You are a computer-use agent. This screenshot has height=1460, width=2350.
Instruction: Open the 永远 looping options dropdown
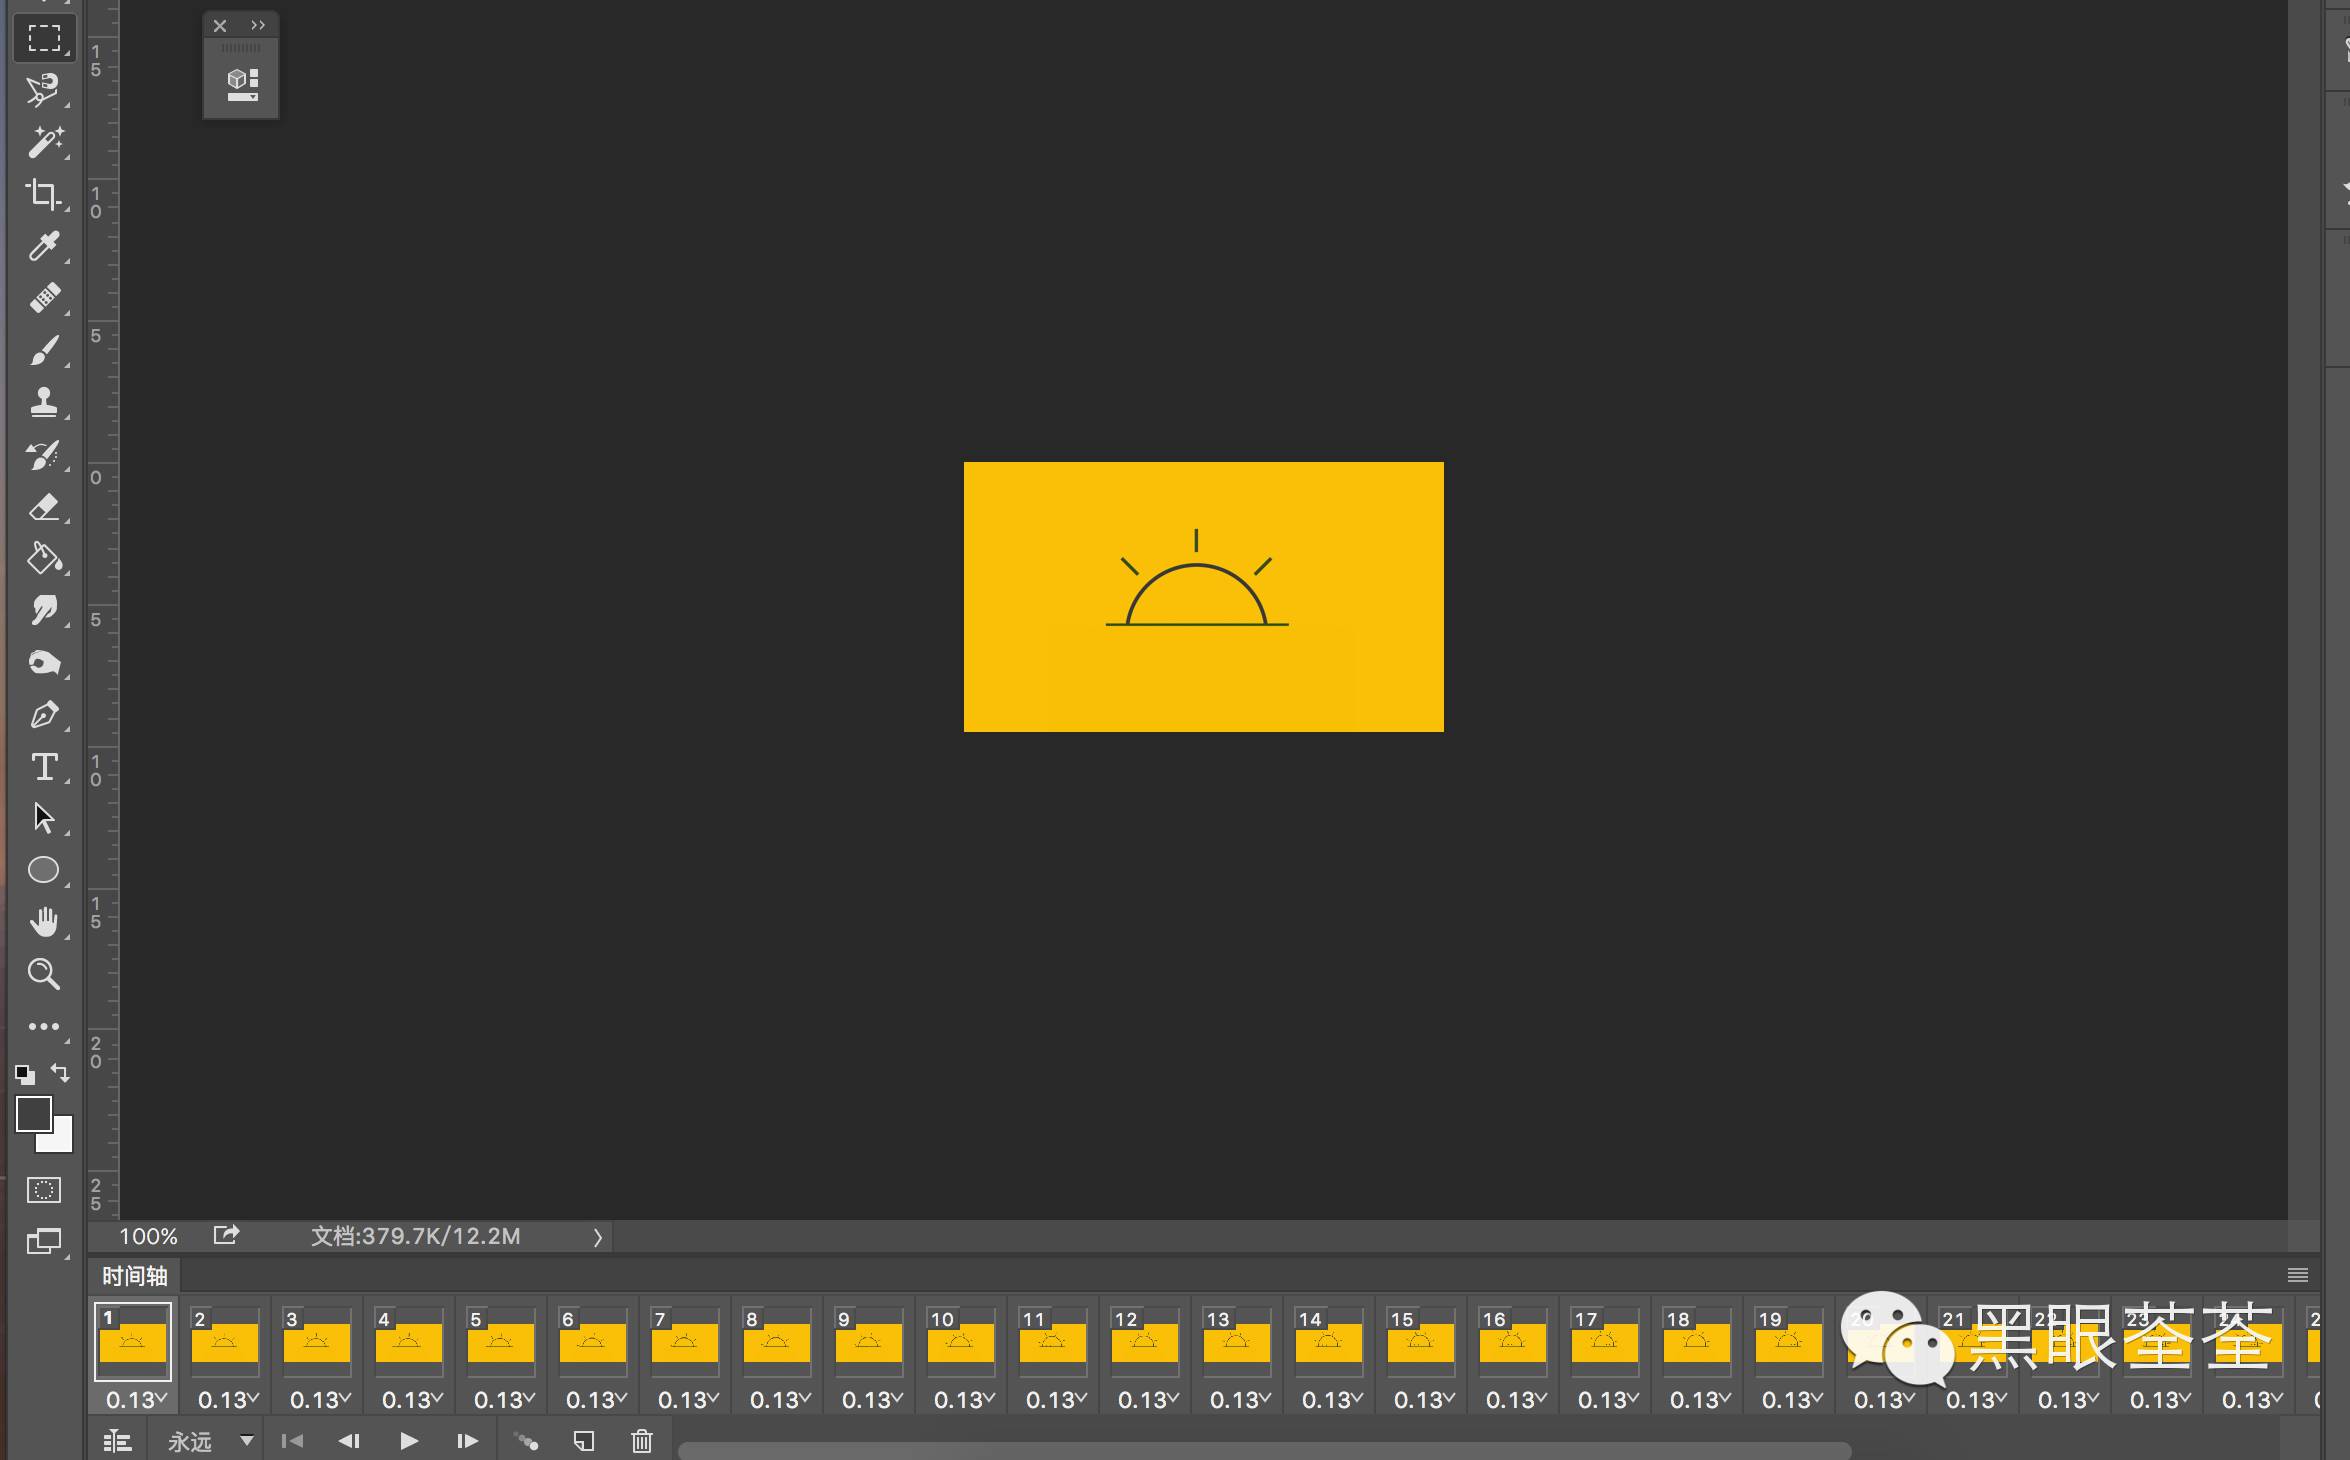pos(210,1441)
